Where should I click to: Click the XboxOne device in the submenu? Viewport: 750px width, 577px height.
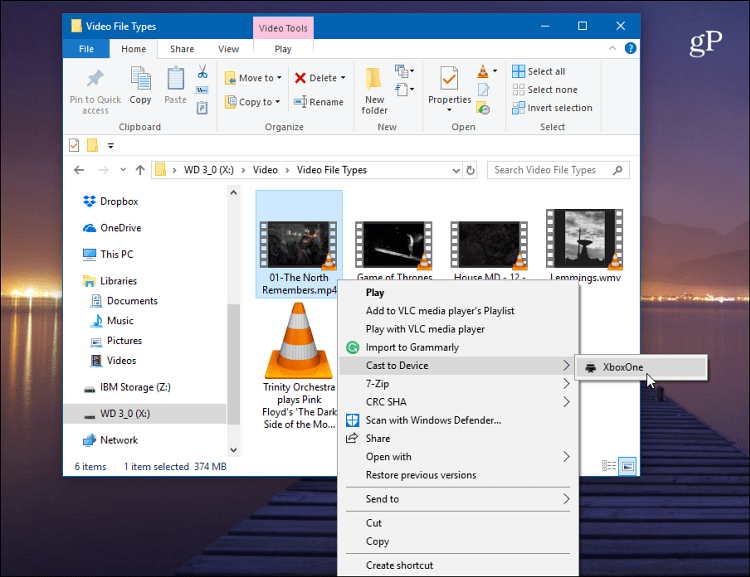tap(640, 367)
